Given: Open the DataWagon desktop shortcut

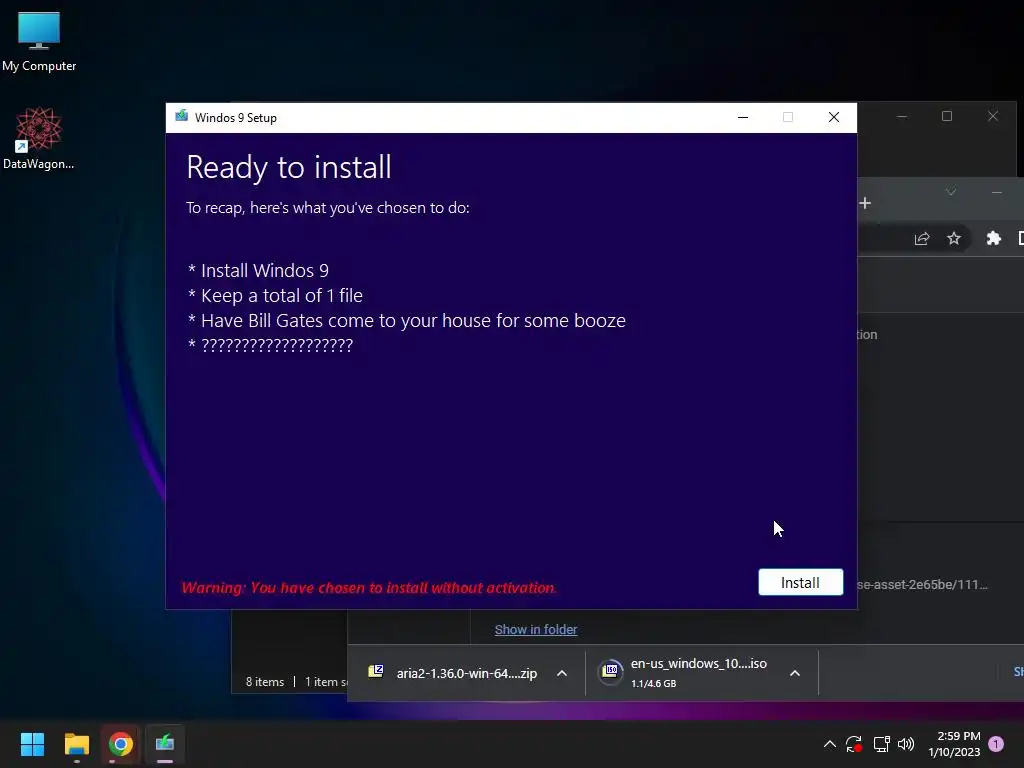Looking at the screenshot, I should point(39,138).
